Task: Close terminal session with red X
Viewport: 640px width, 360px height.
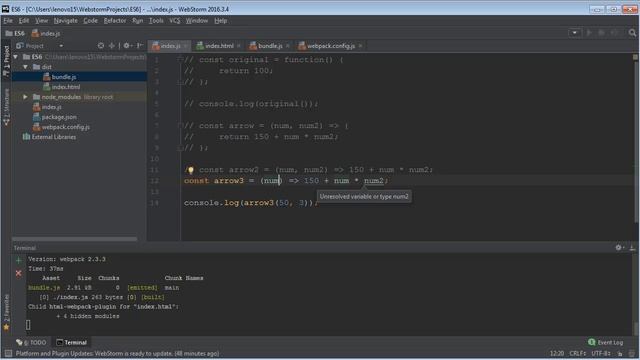Action: [18, 273]
